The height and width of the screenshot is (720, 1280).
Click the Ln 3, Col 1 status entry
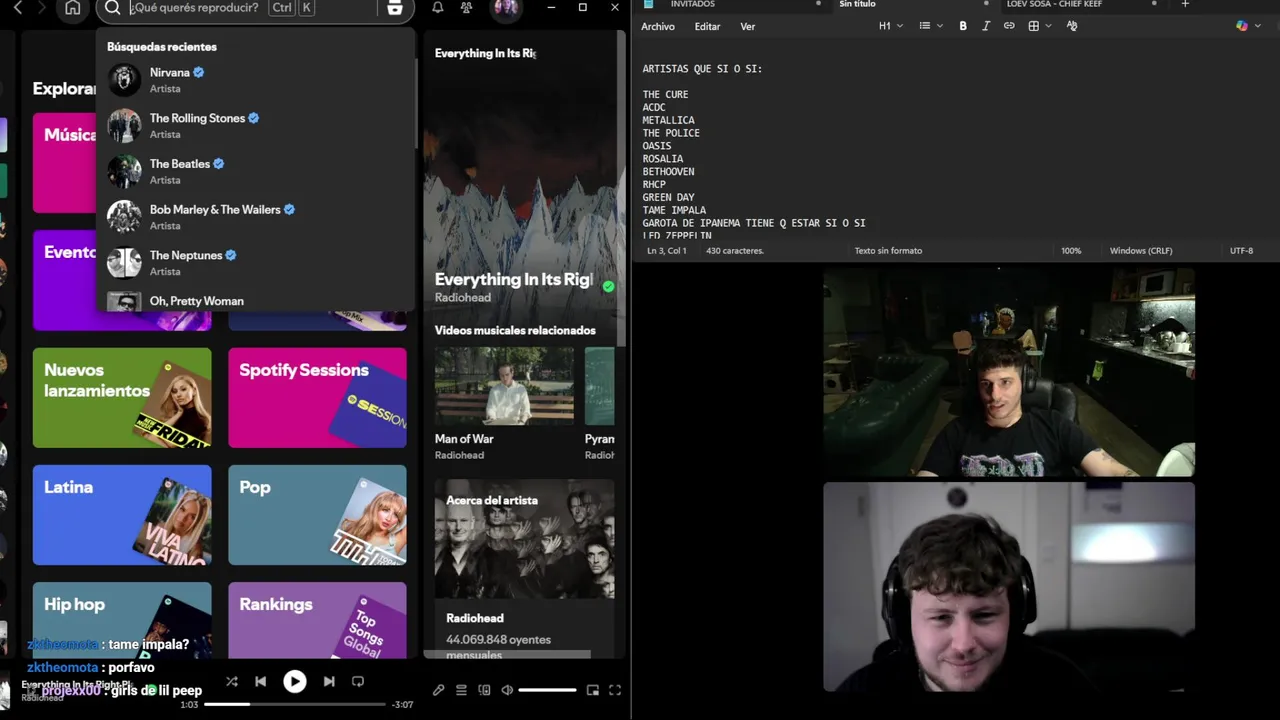(x=667, y=251)
